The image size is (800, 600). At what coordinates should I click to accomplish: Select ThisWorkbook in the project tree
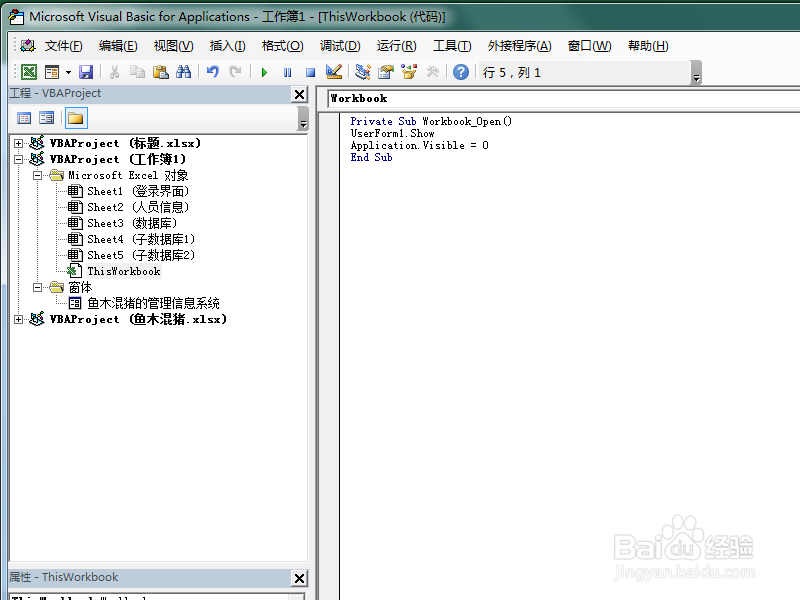click(123, 271)
